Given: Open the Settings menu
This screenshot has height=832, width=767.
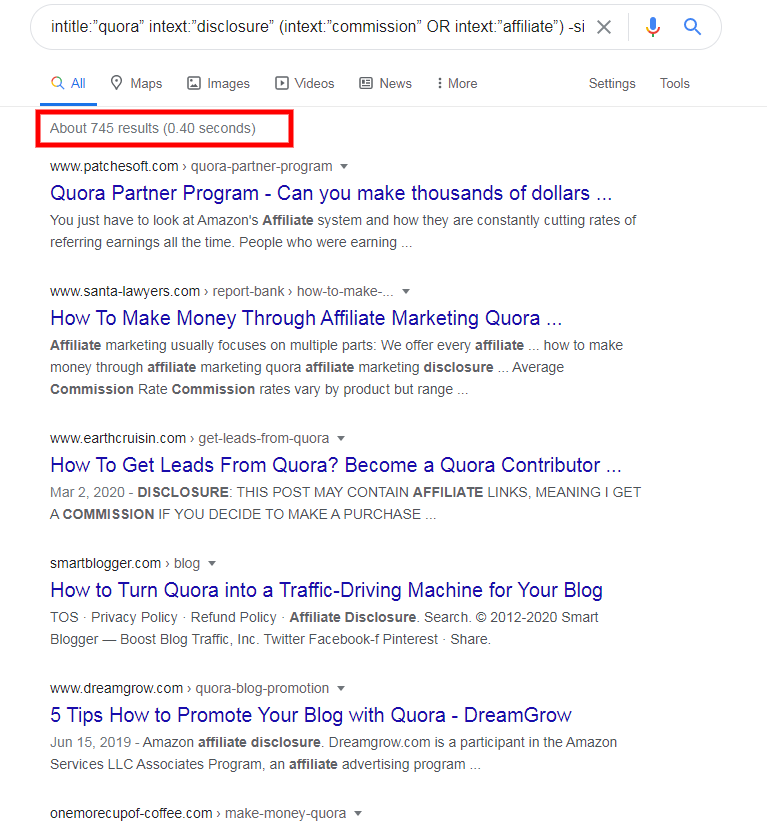Looking at the screenshot, I should (x=612, y=83).
